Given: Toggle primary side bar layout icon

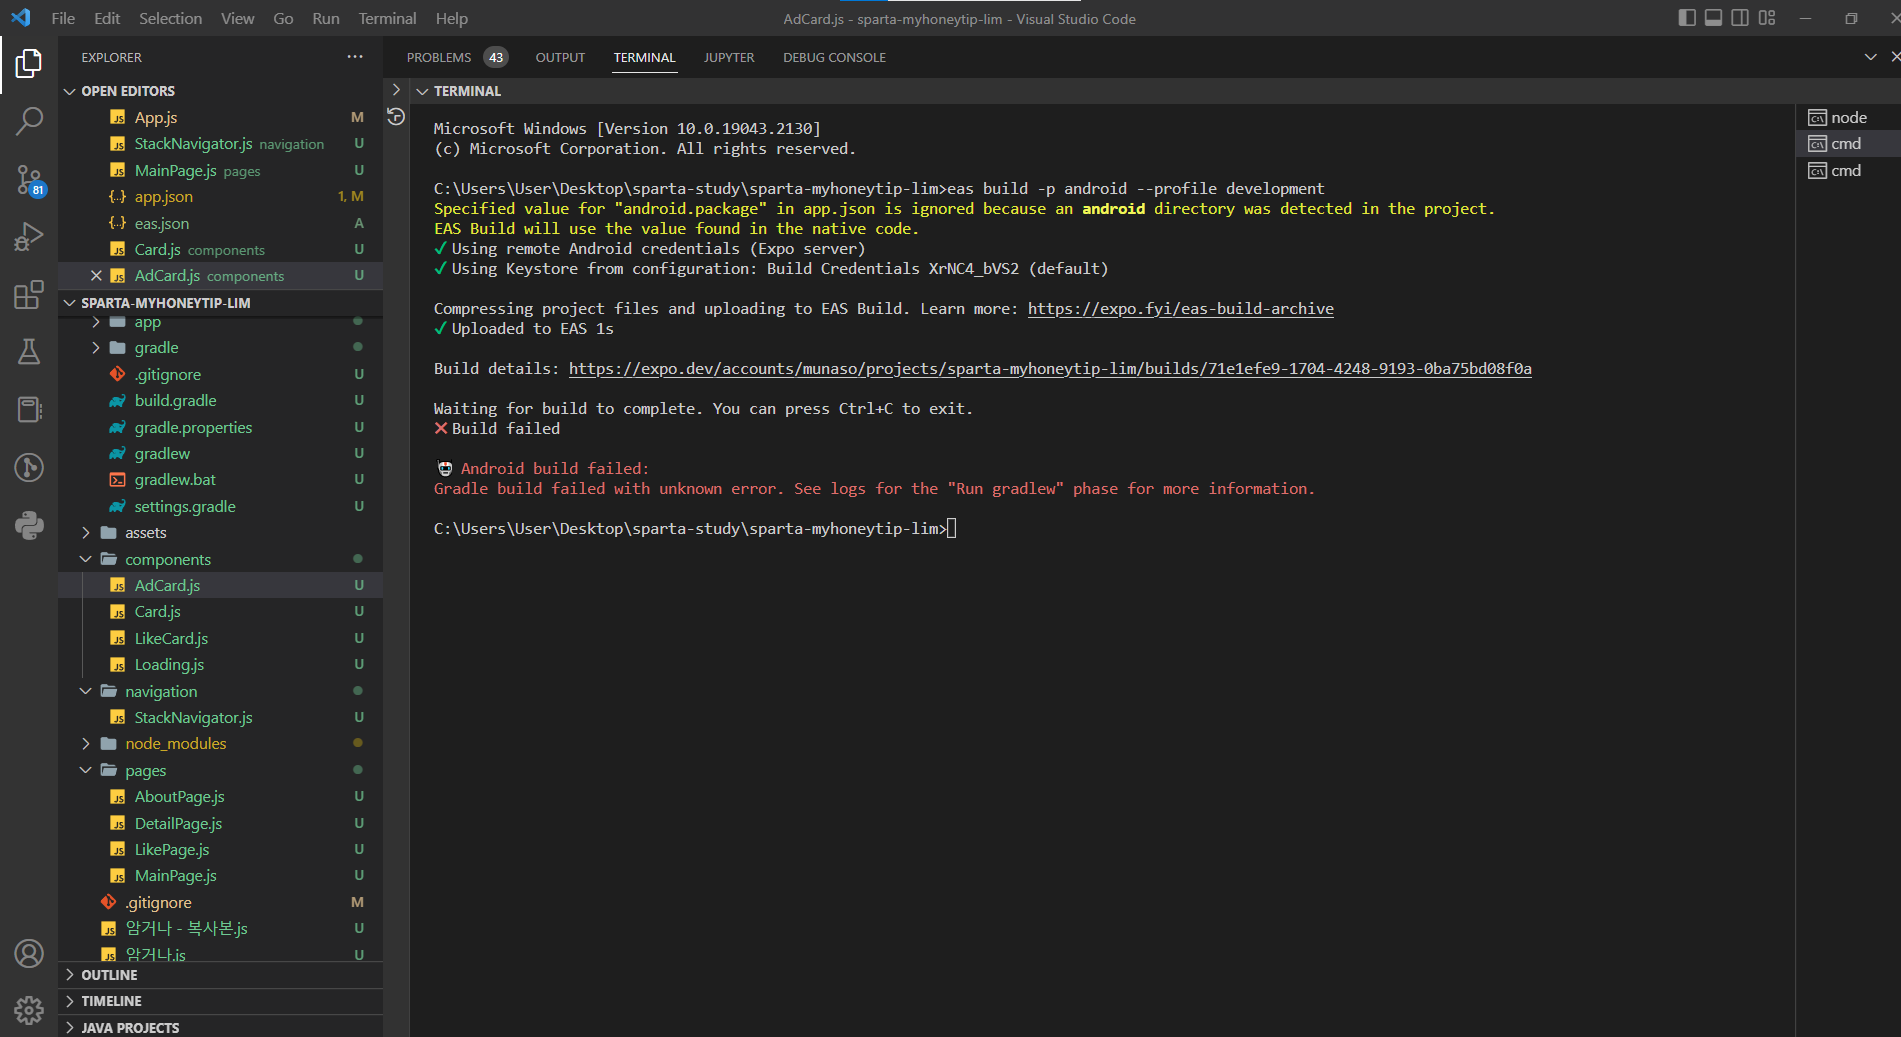Looking at the screenshot, I should [1687, 18].
